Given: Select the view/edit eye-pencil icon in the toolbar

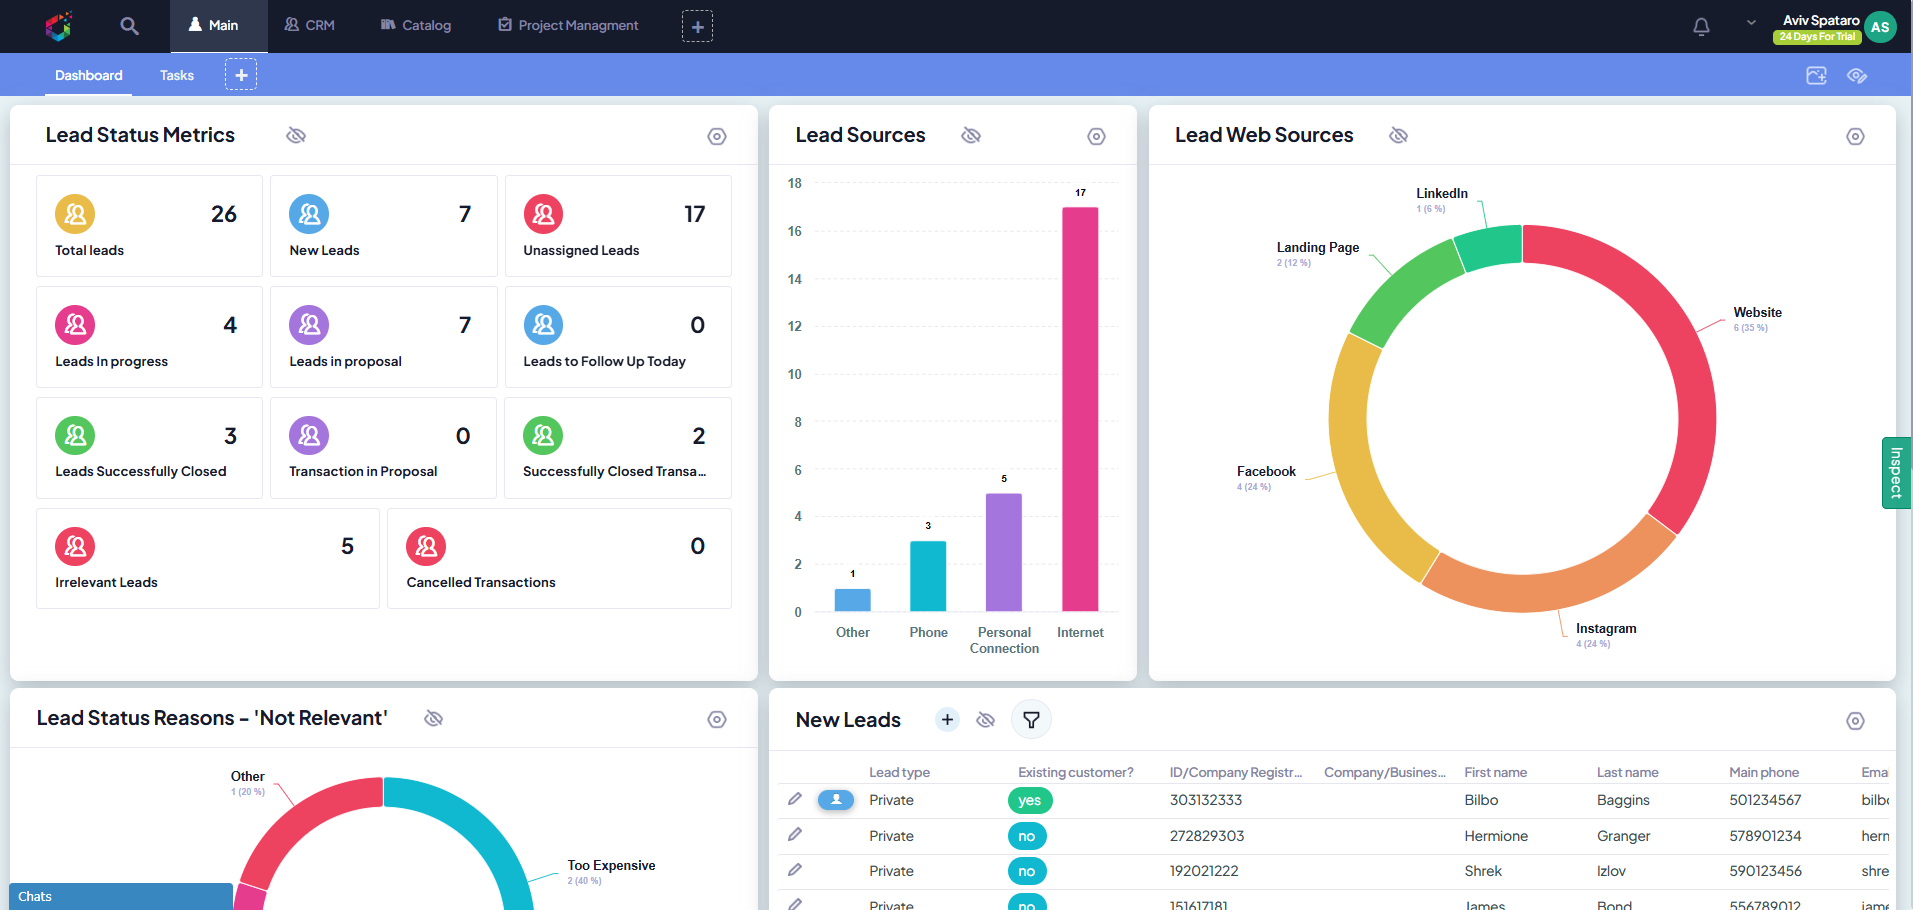Looking at the screenshot, I should (1857, 75).
